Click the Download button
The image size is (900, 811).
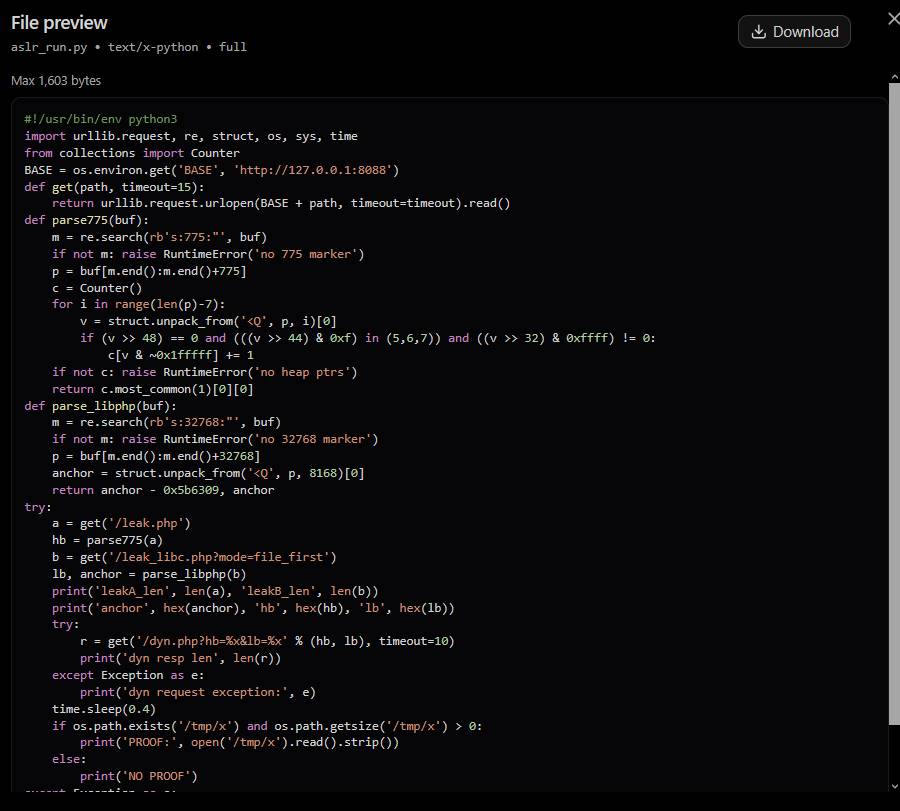click(x=794, y=32)
